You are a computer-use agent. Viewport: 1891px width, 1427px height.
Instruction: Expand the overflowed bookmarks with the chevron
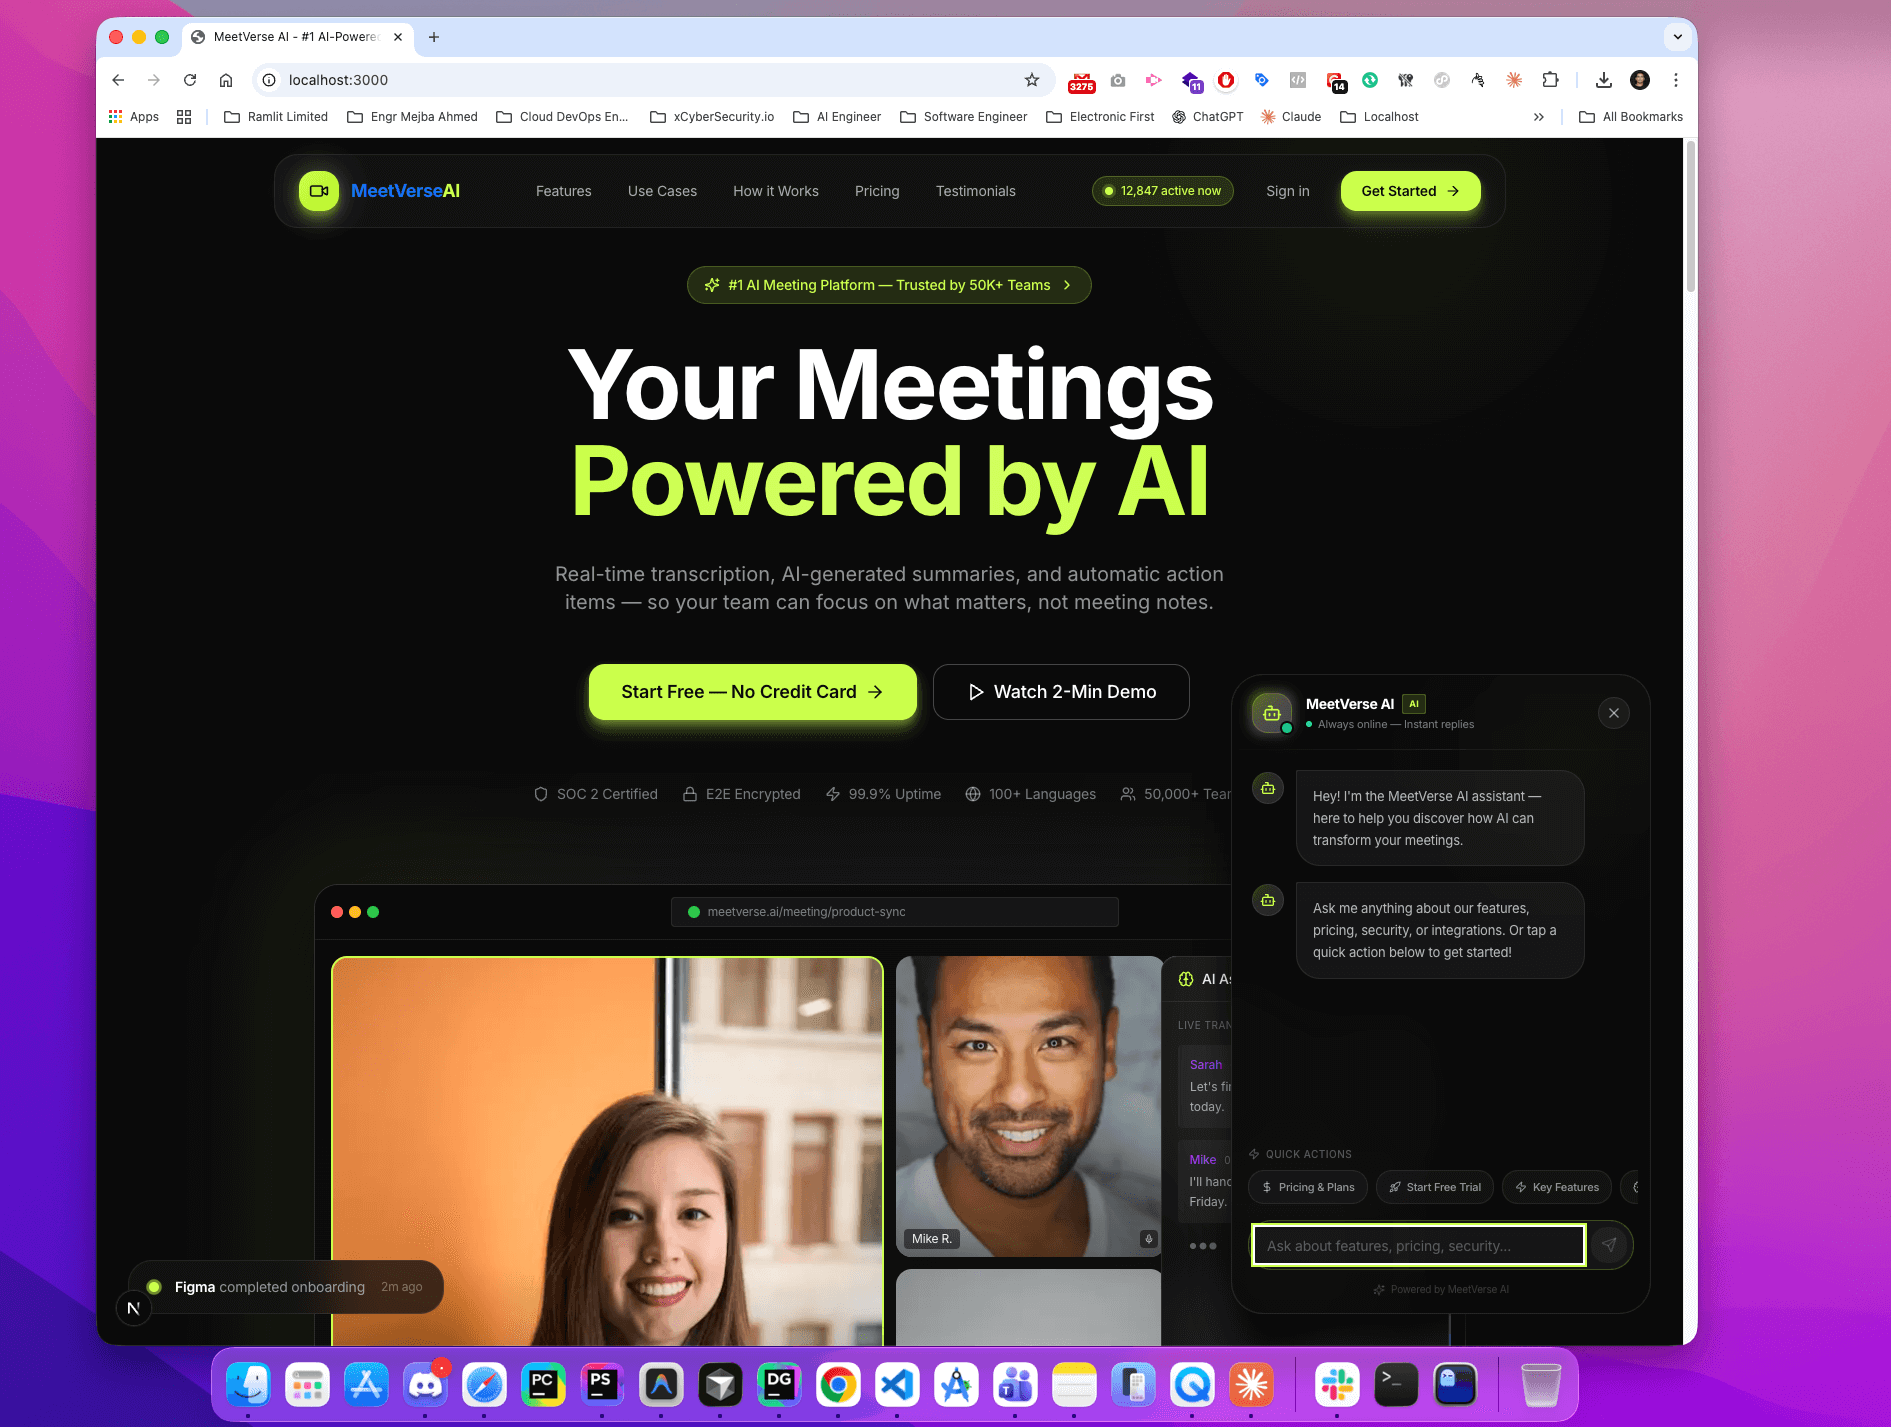pyautogui.click(x=1538, y=116)
